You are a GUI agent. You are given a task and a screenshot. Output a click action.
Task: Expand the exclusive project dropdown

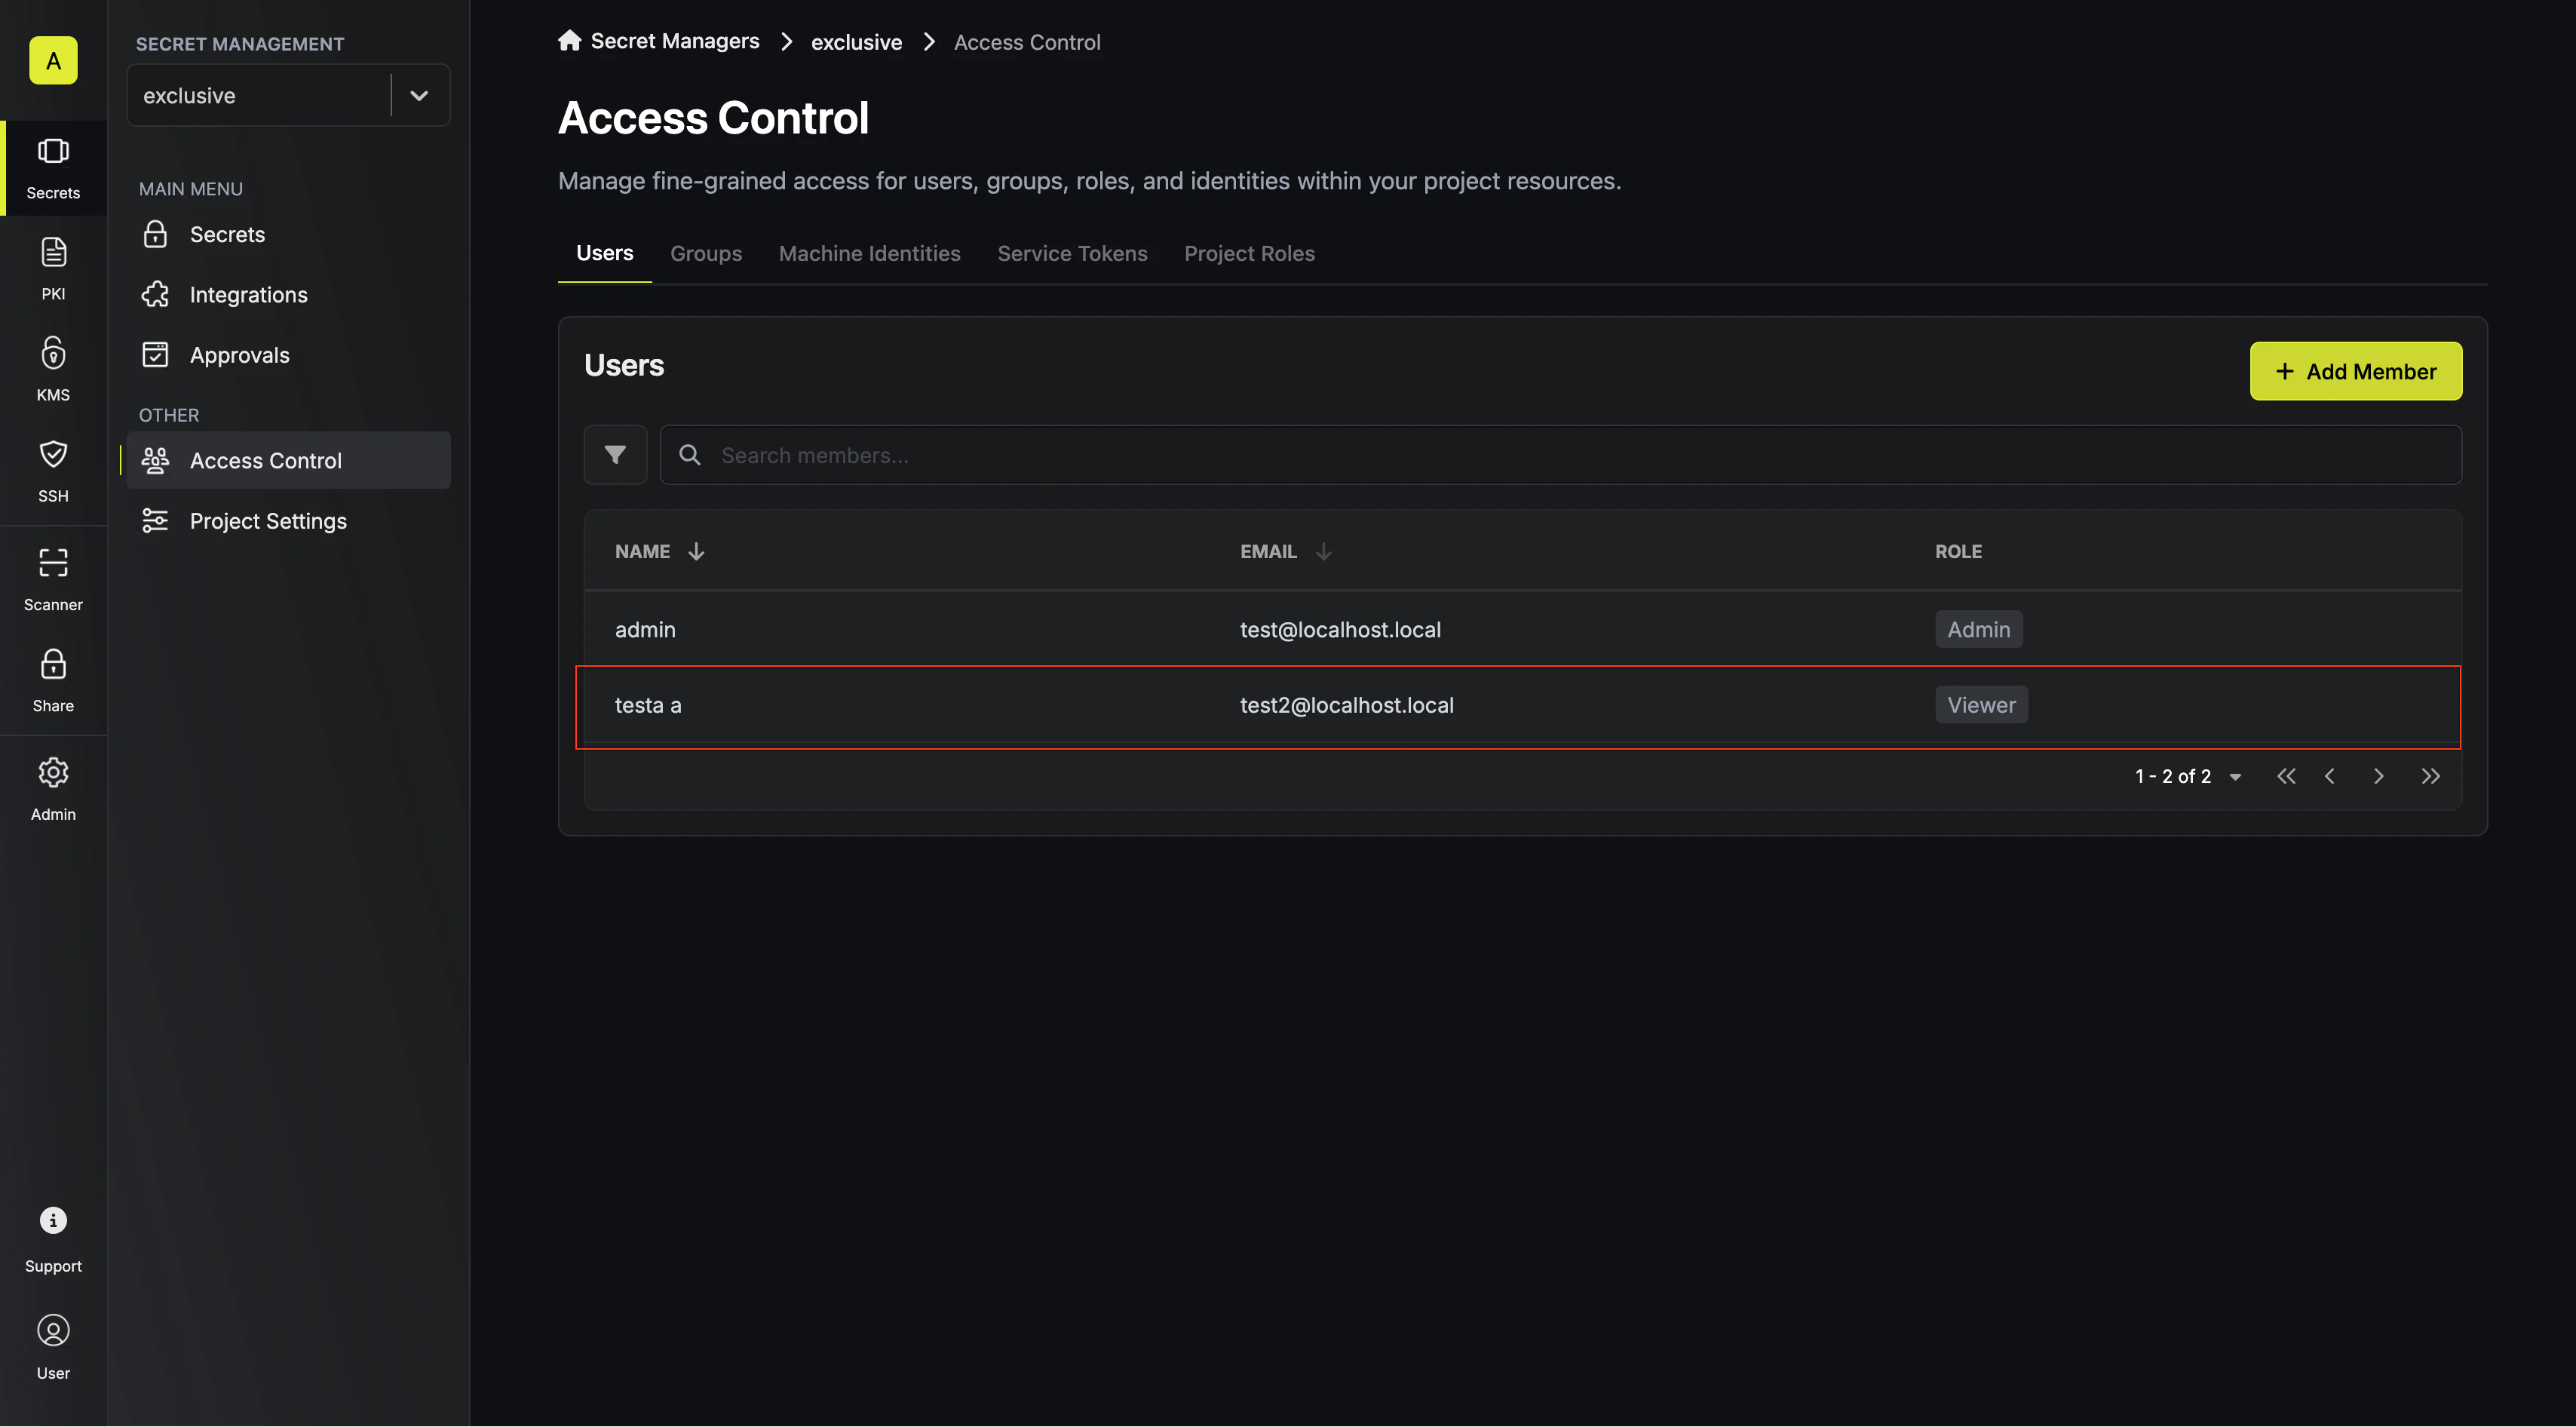tap(419, 96)
